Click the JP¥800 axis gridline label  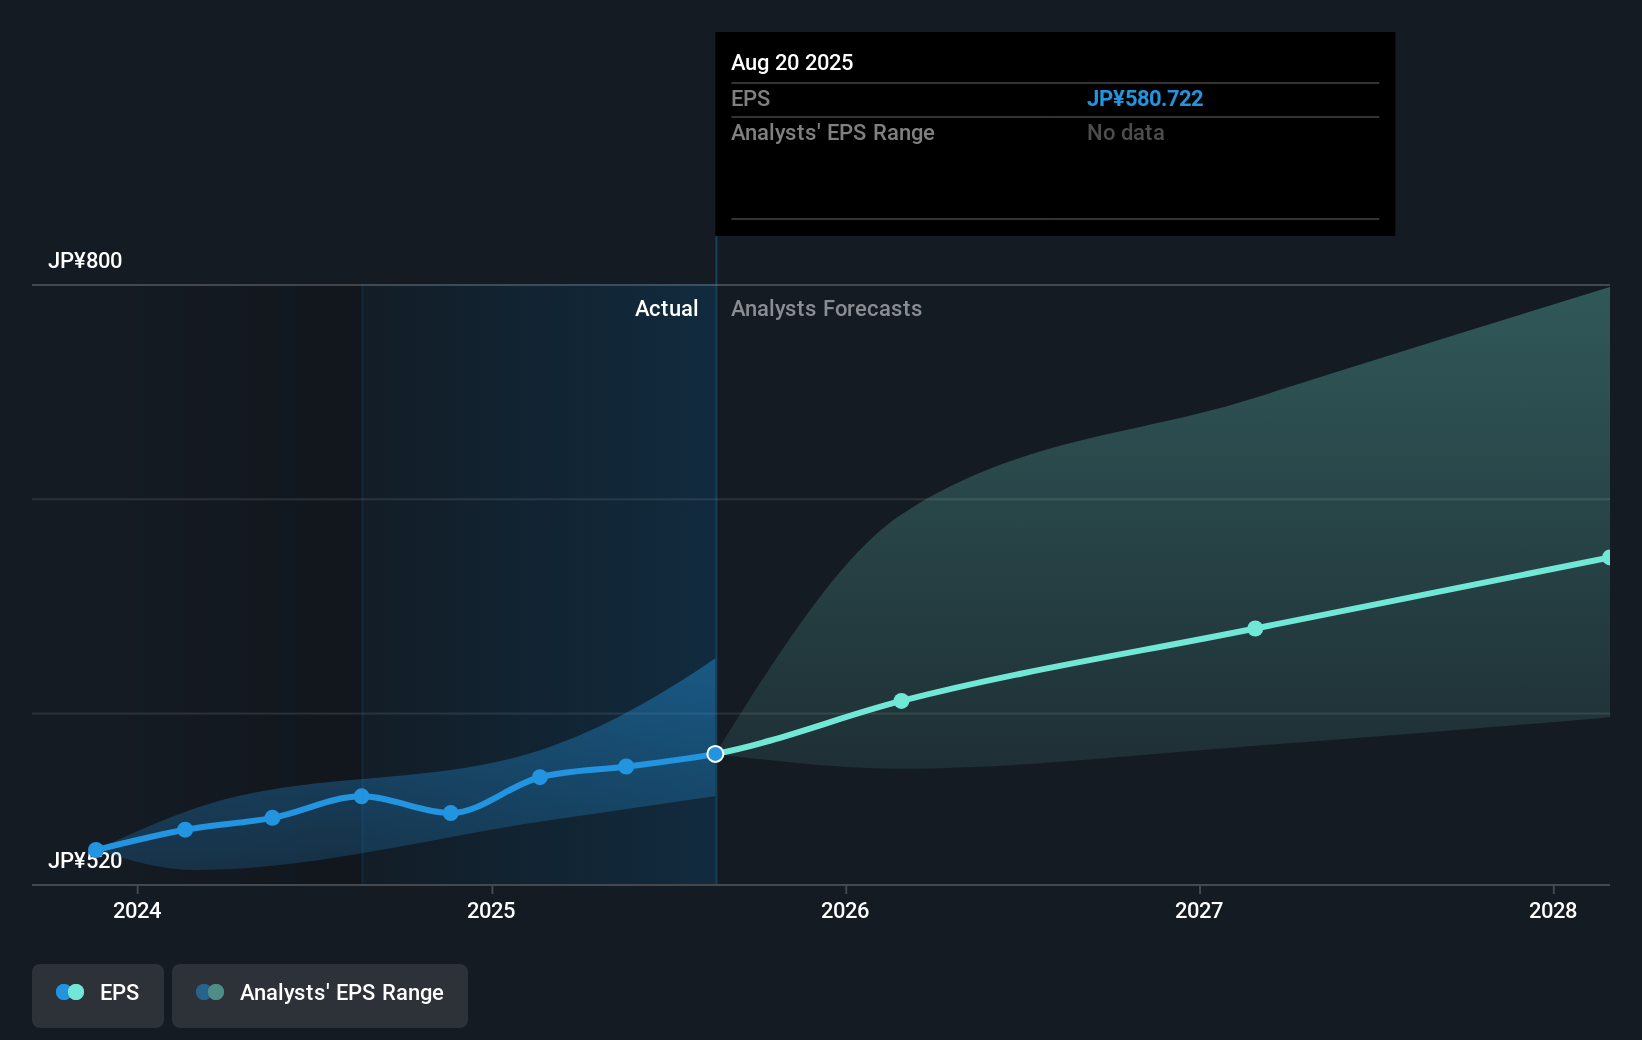[x=85, y=260]
